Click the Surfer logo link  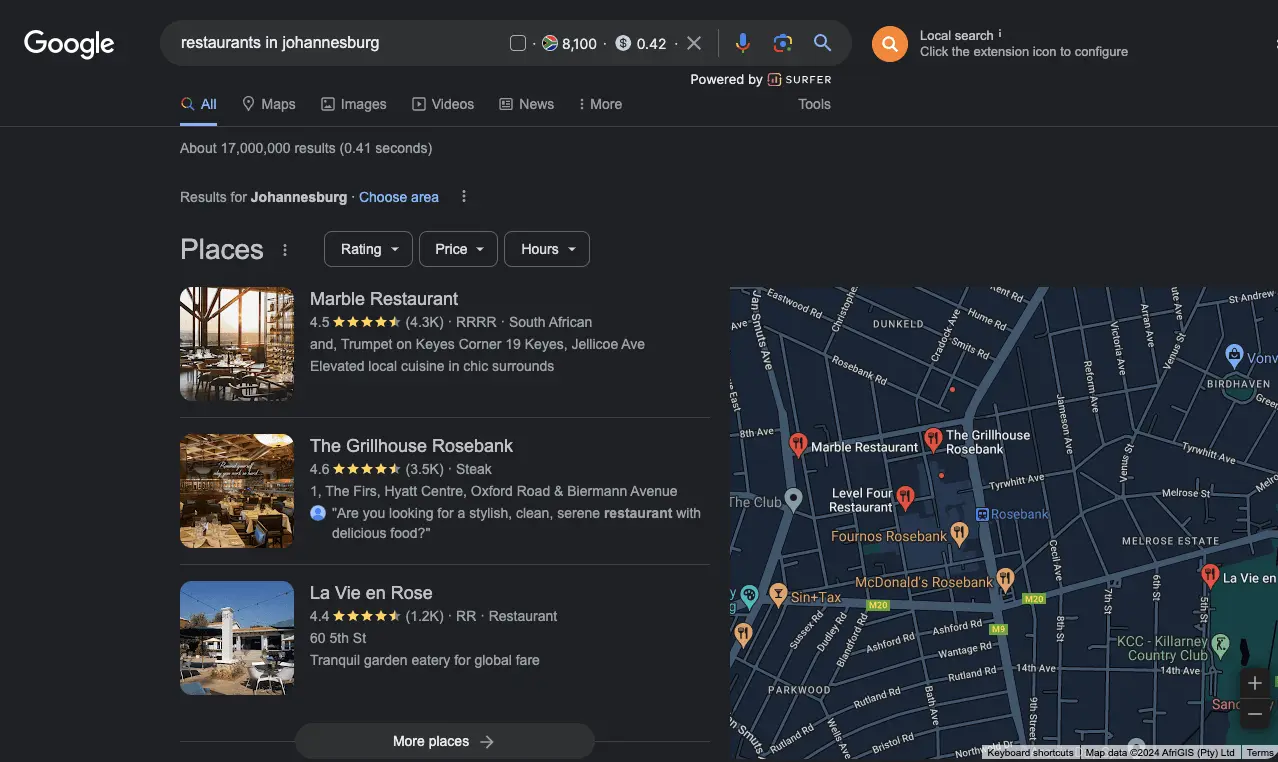click(x=799, y=79)
